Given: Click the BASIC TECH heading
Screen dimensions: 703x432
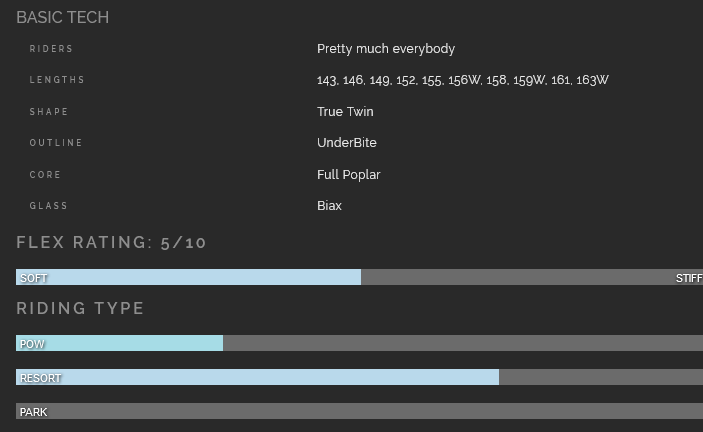Looking at the screenshot, I should pyautogui.click(x=63, y=17).
